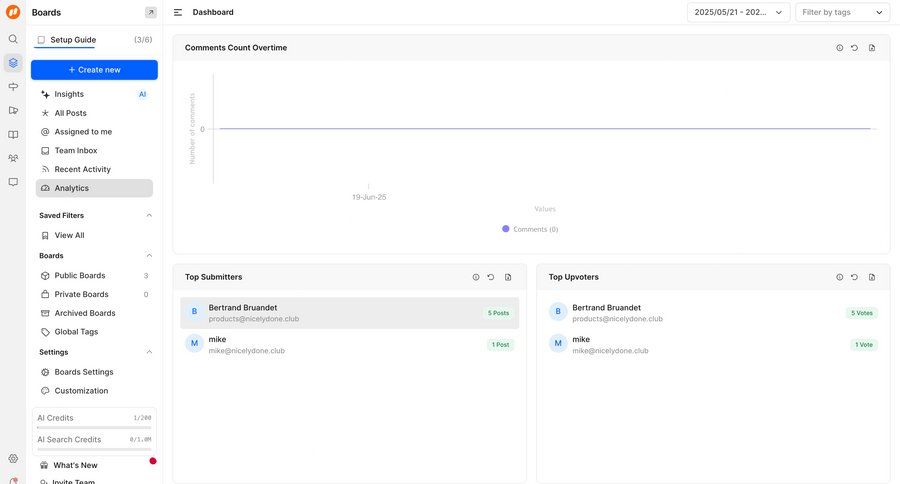Go to All Posts

94,113
